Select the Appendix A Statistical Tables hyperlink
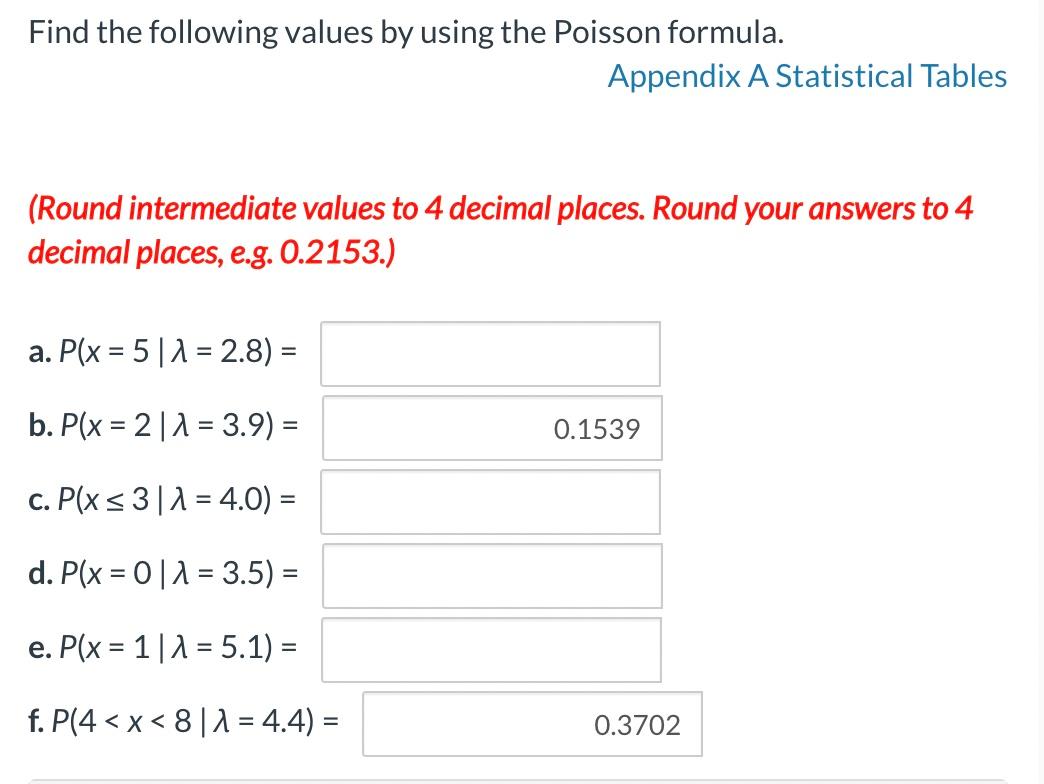Viewport: 1044px width, 784px height. (x=807, y=75)
